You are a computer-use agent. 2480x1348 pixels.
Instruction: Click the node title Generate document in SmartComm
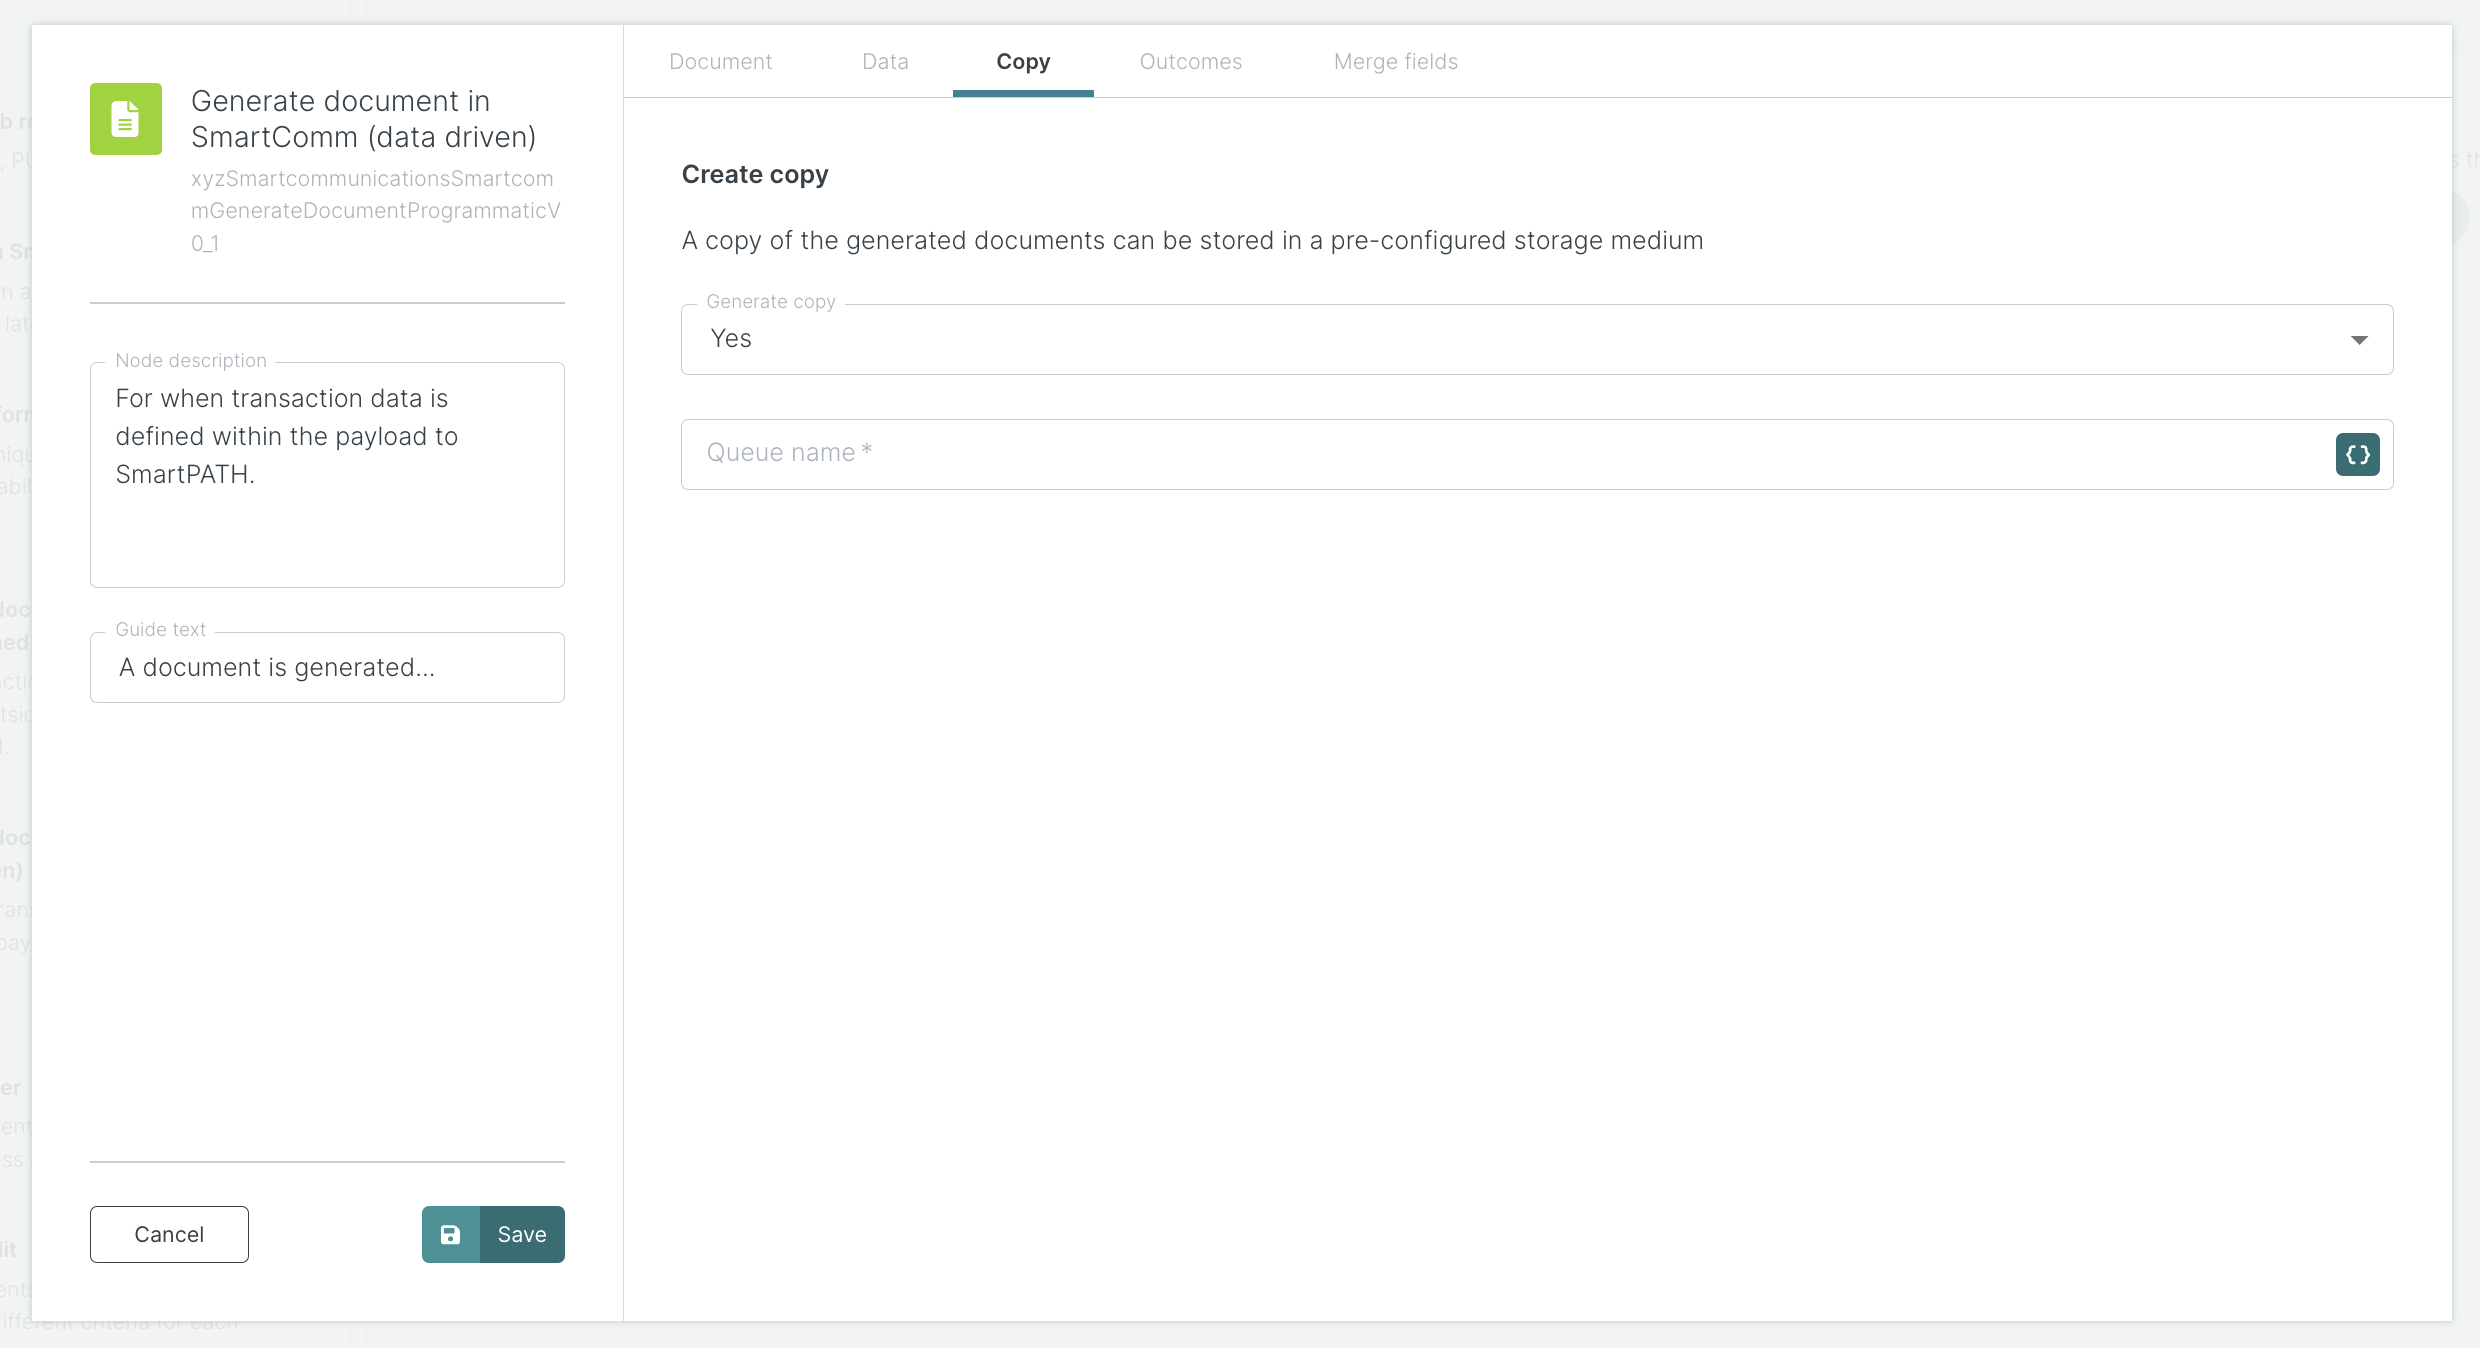pos(364,119)
